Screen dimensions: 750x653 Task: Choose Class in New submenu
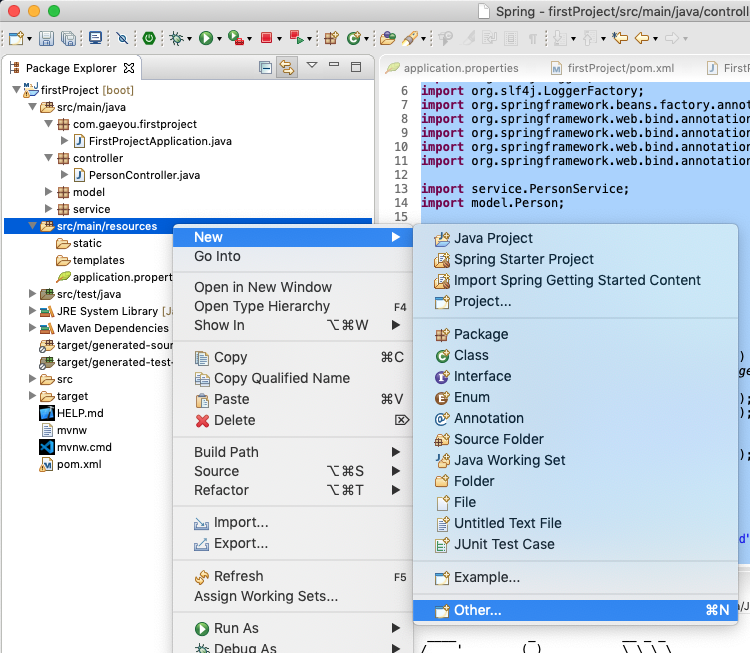click(575, 355)
